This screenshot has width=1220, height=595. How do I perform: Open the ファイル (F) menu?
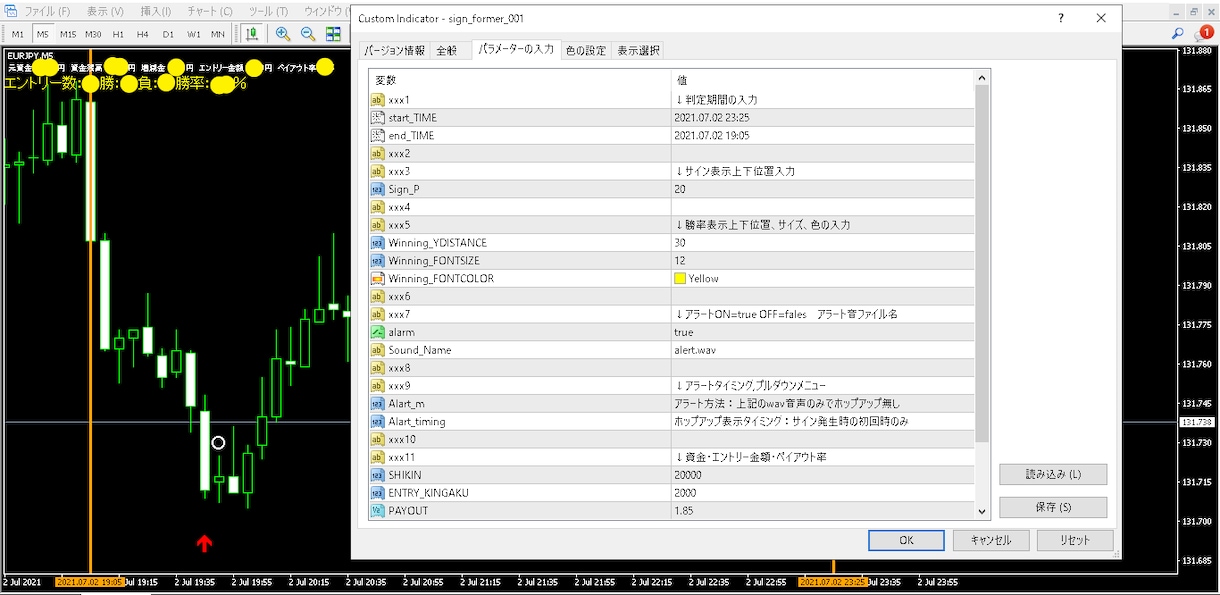tap(47, 11)
